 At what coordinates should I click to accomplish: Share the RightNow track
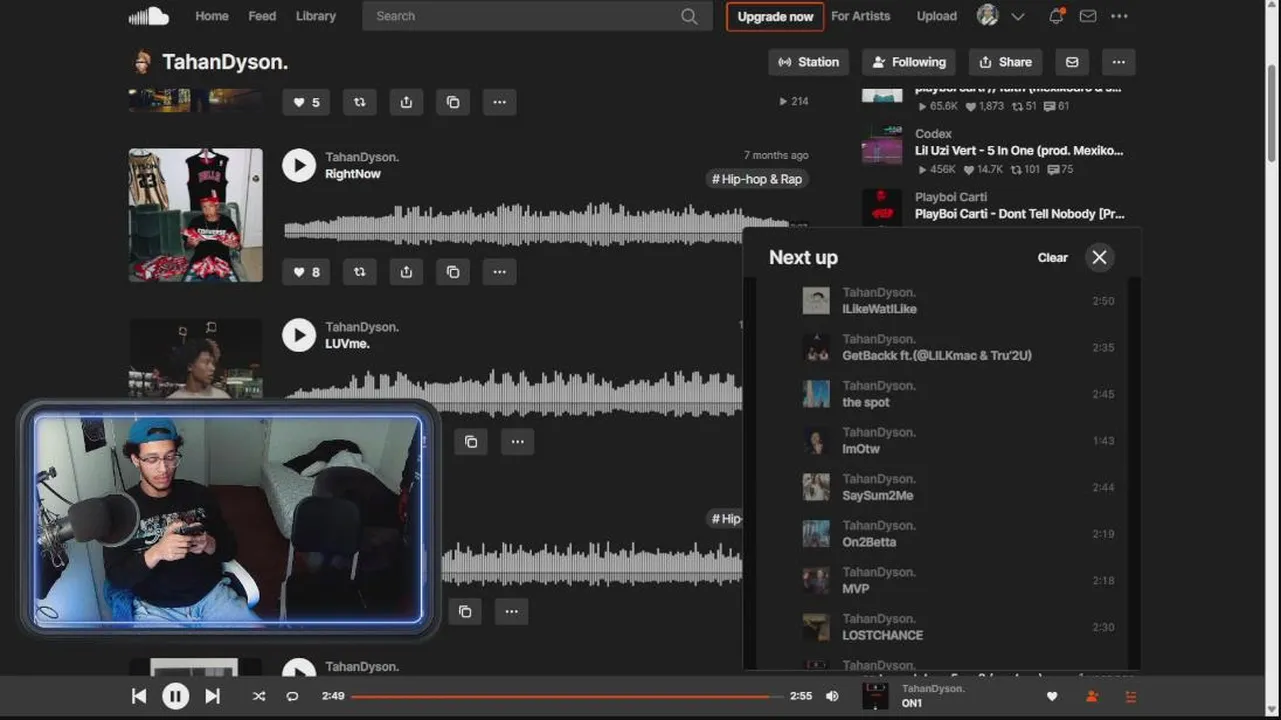coord(406,272)
